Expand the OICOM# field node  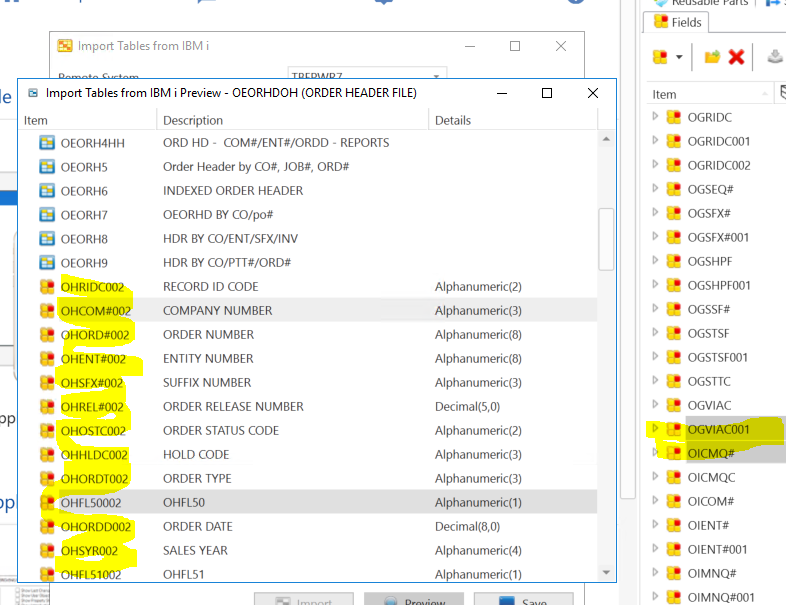(655, 501)
